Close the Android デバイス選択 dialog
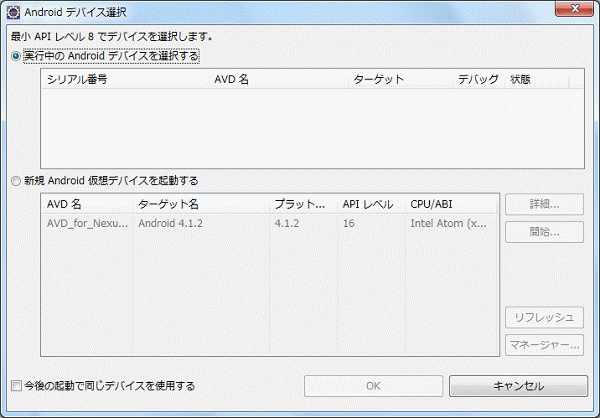This screenshot has width=600, height=418. [x=574, y=8]
